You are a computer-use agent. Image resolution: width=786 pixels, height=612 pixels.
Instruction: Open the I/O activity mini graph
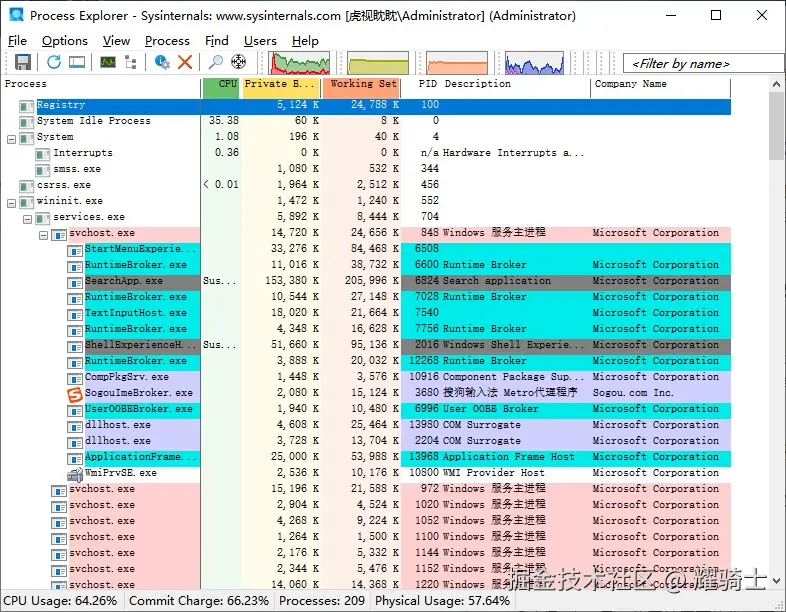[534, 63]
